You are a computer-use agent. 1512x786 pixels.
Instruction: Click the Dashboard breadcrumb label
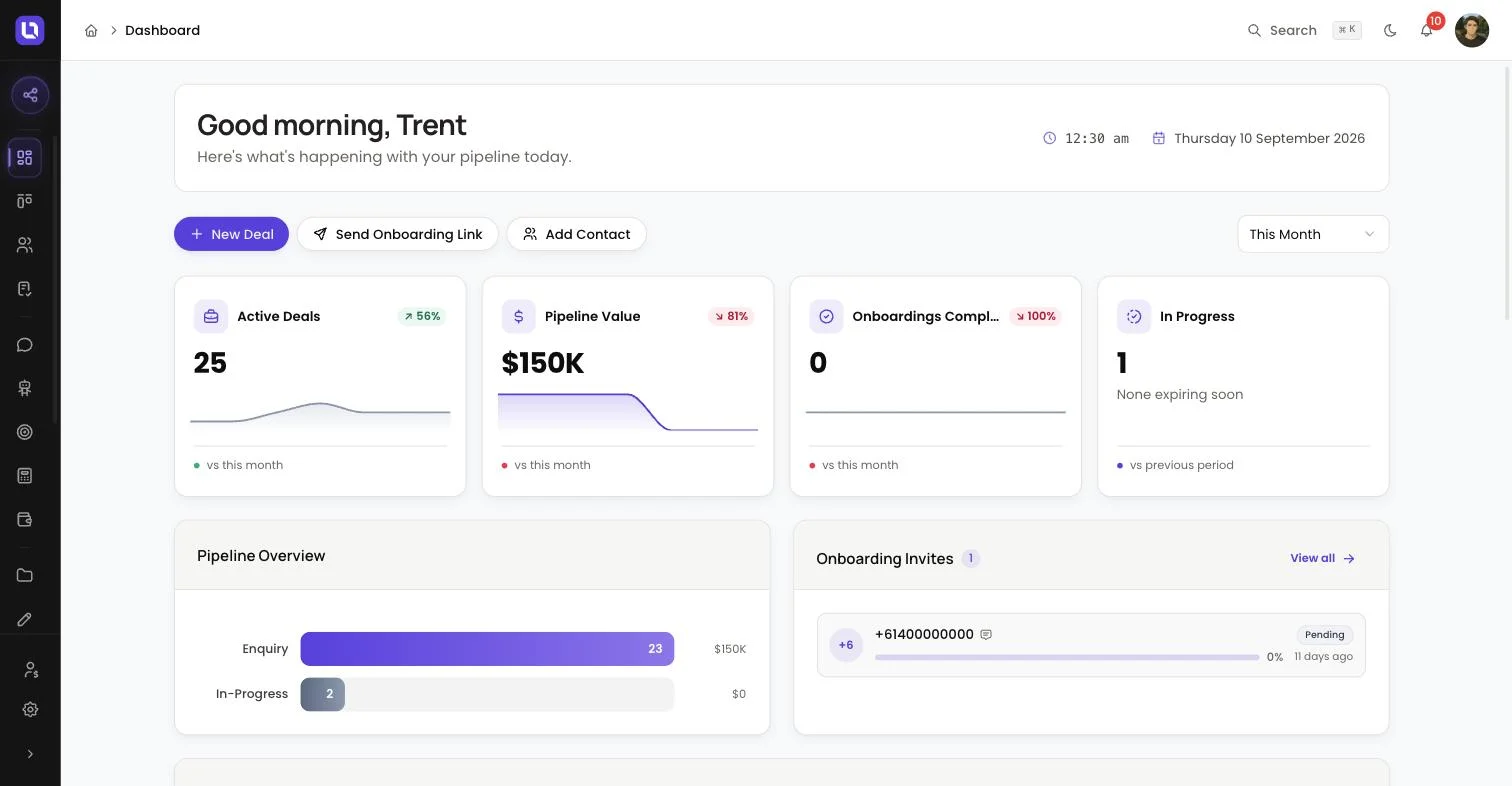pyautogui.click(x=162, y=30)
